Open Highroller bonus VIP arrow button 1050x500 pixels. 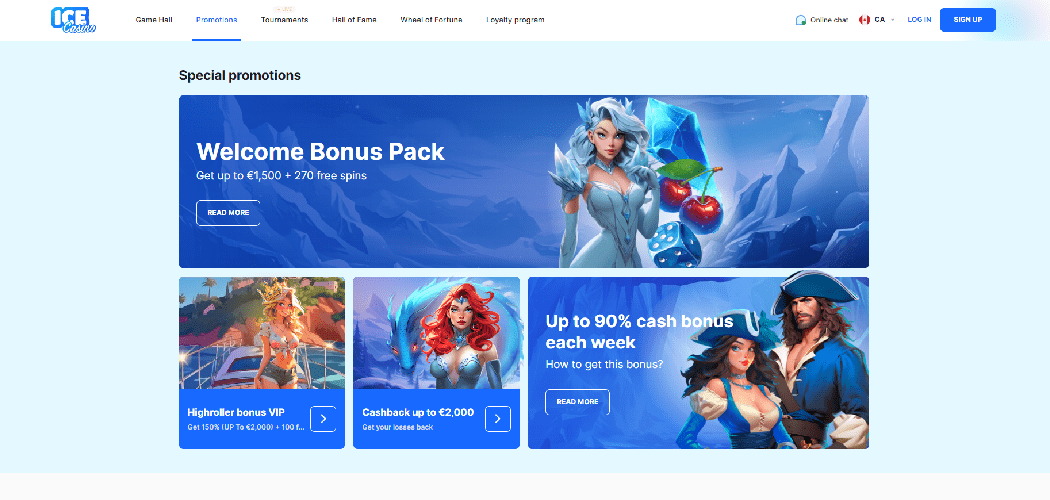(323, 419)
